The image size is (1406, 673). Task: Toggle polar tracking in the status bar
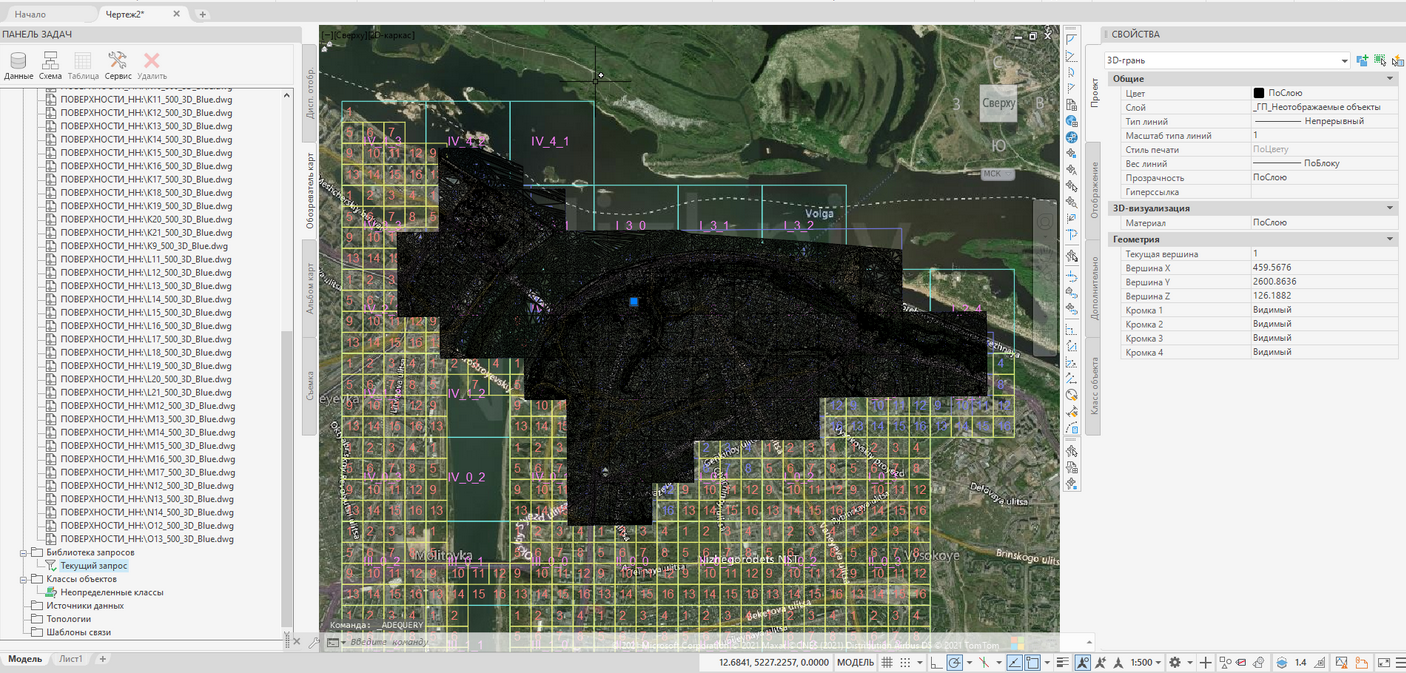[955, 663]
